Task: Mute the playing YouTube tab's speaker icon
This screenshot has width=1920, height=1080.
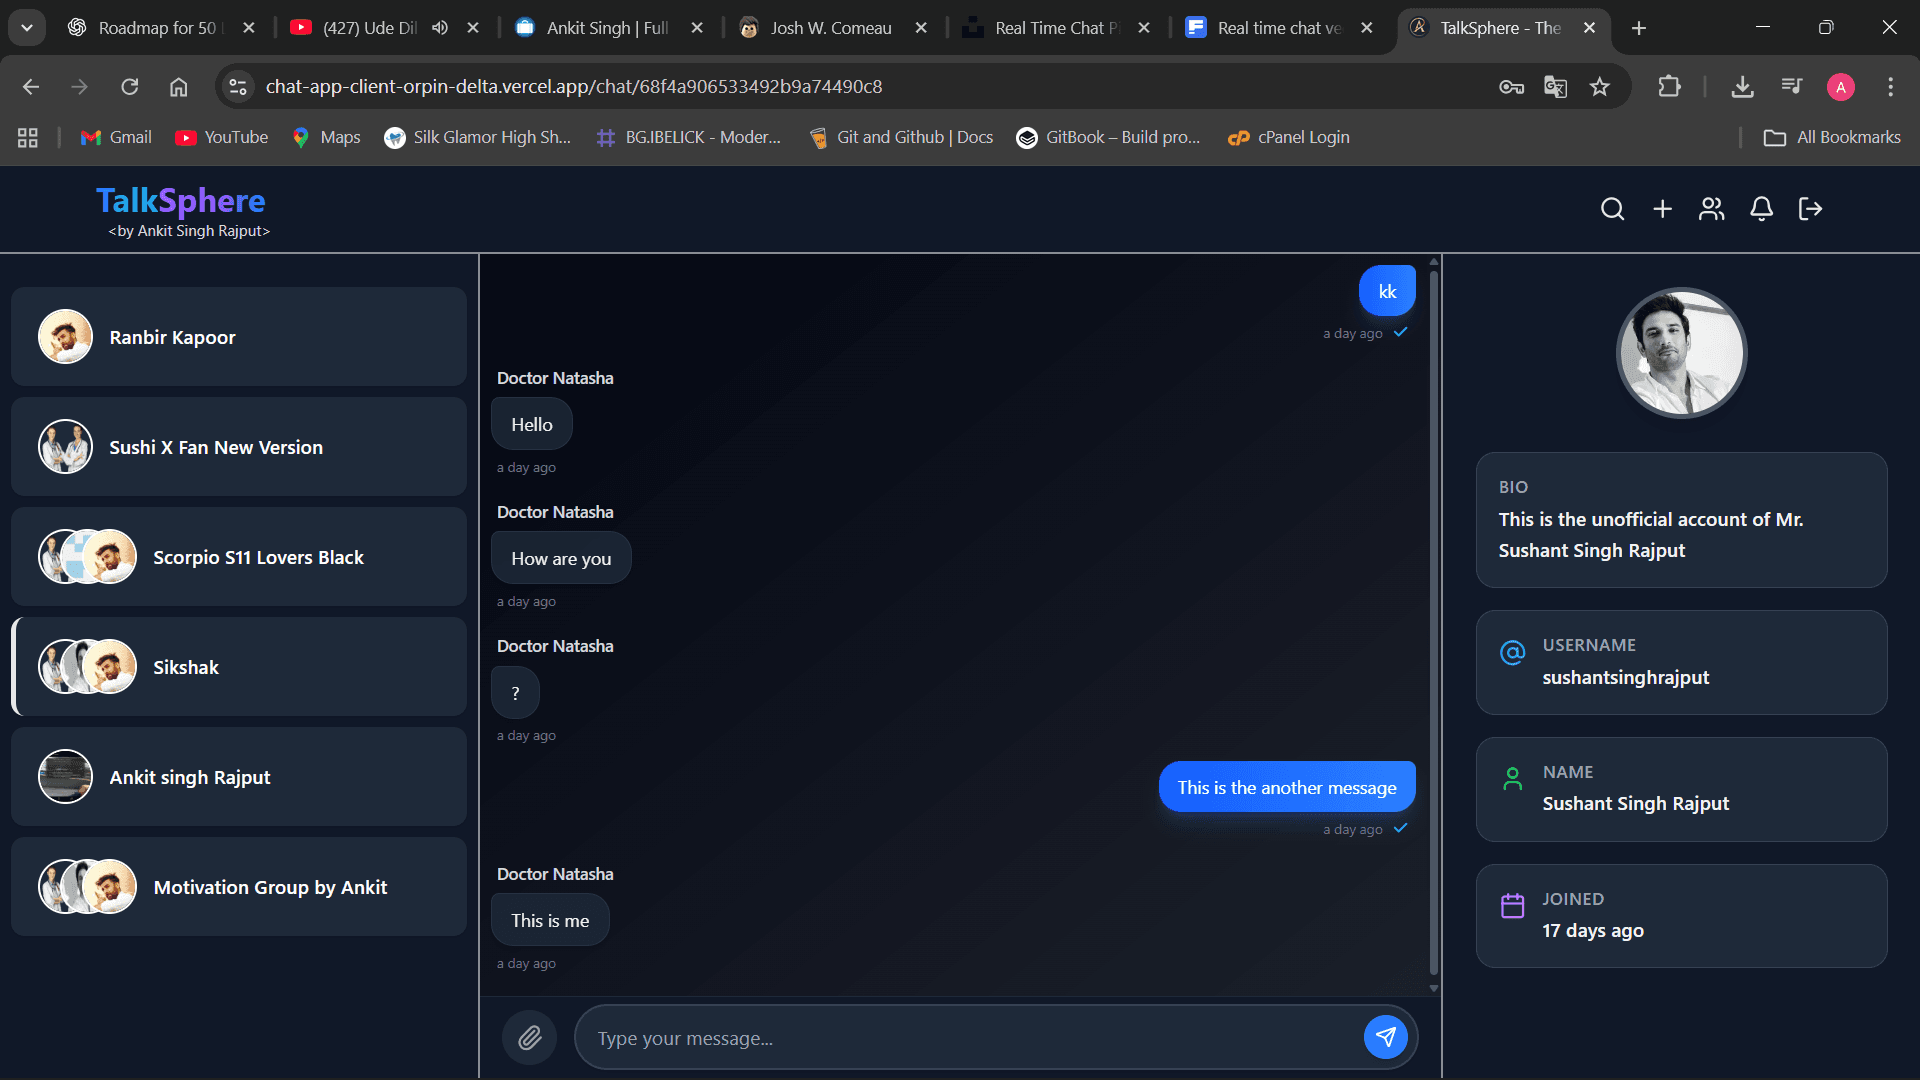Action: click(x=440, y=27)
